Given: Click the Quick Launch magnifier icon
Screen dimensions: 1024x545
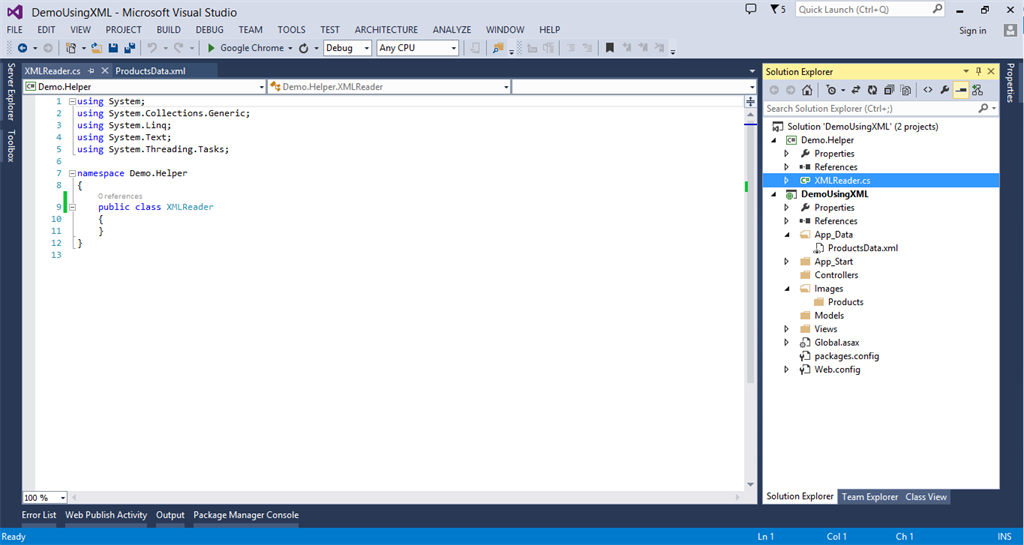Looking at the screenshot, I should 937,9.
